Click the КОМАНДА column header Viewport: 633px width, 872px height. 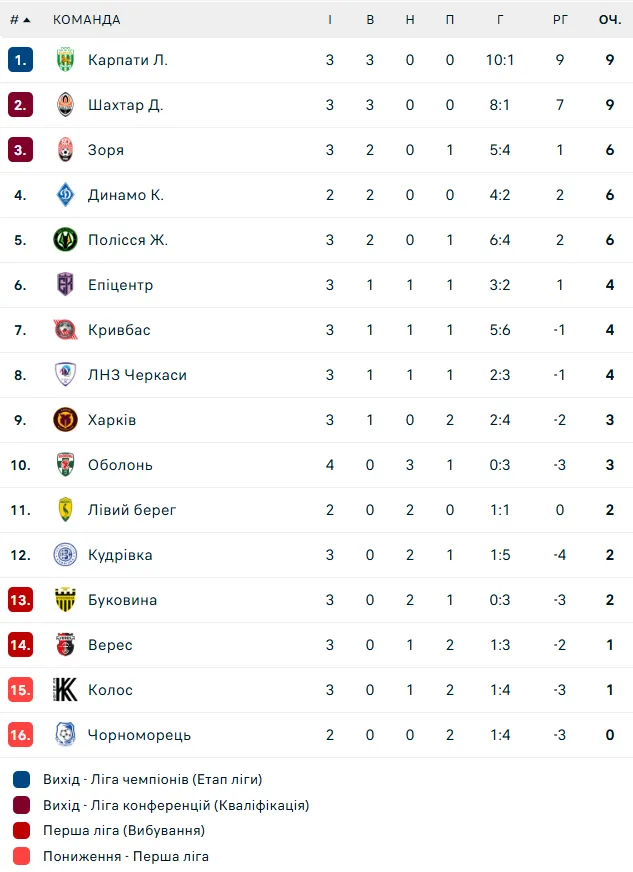(x=87, y=19)
